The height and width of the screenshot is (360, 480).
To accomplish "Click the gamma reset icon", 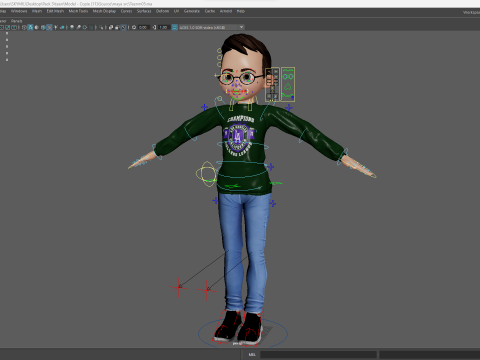I will [x=154, y=27].
